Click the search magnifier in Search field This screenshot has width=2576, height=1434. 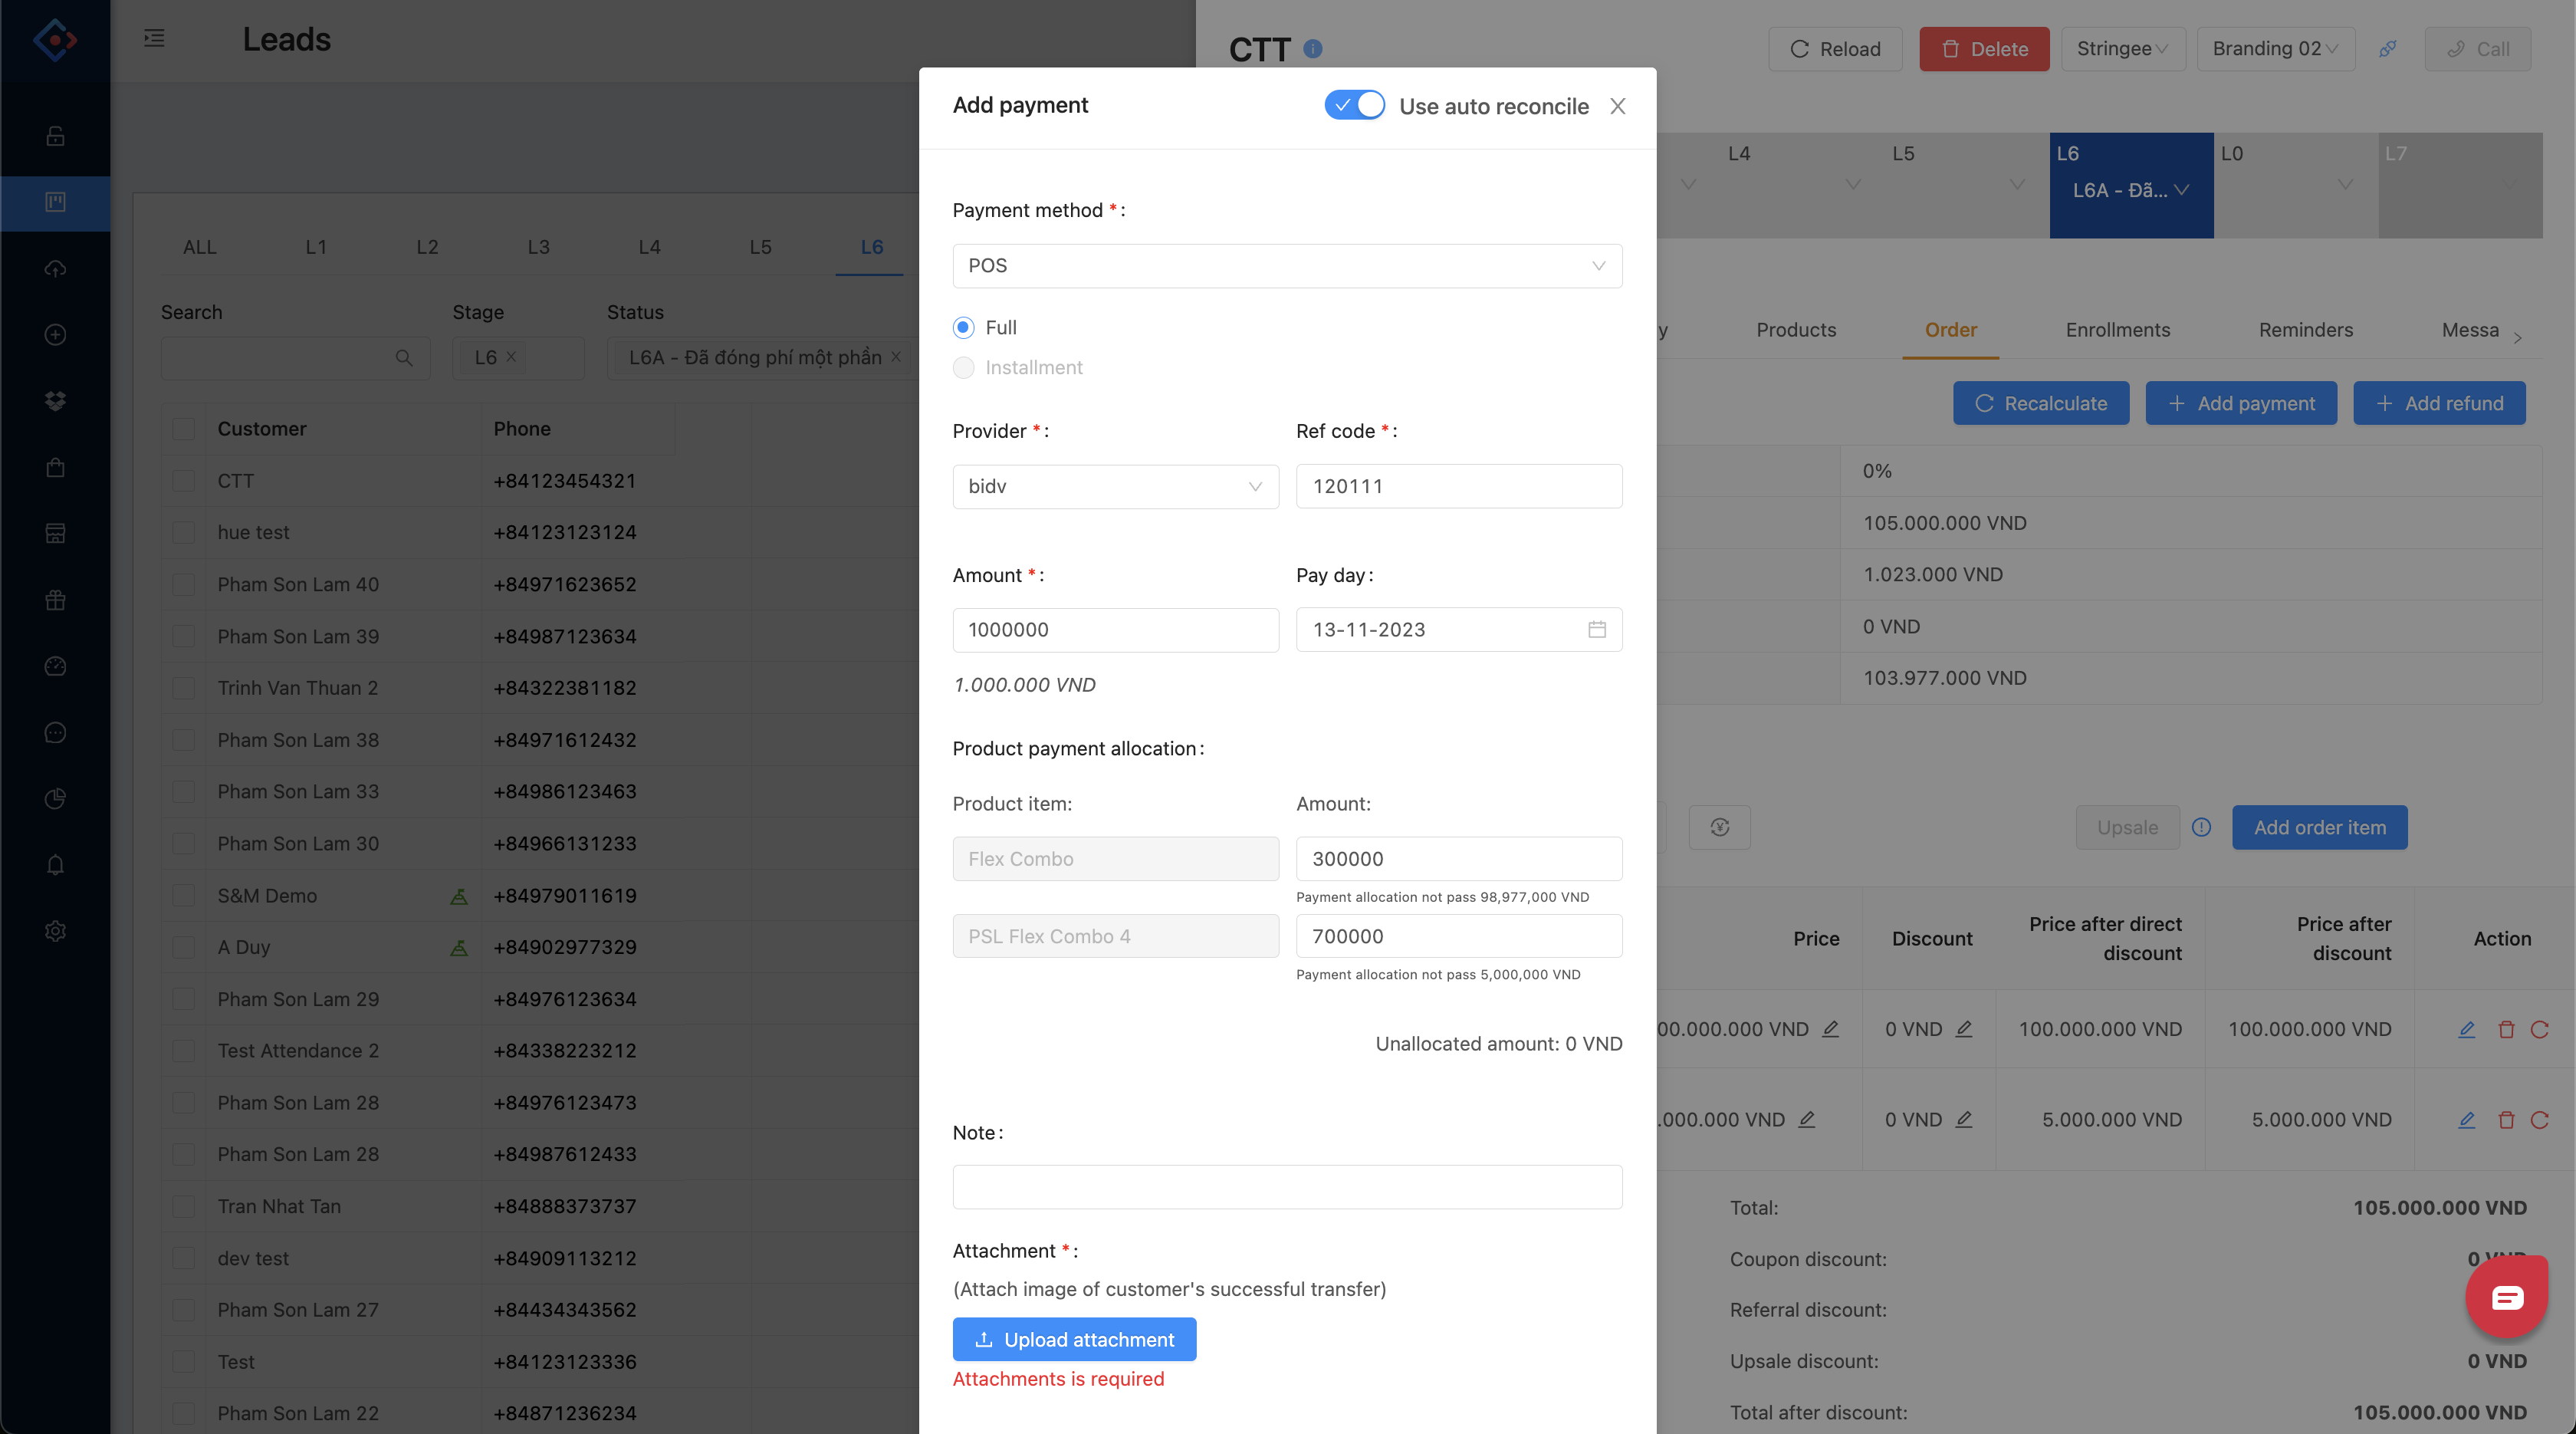tap(404, 358)
